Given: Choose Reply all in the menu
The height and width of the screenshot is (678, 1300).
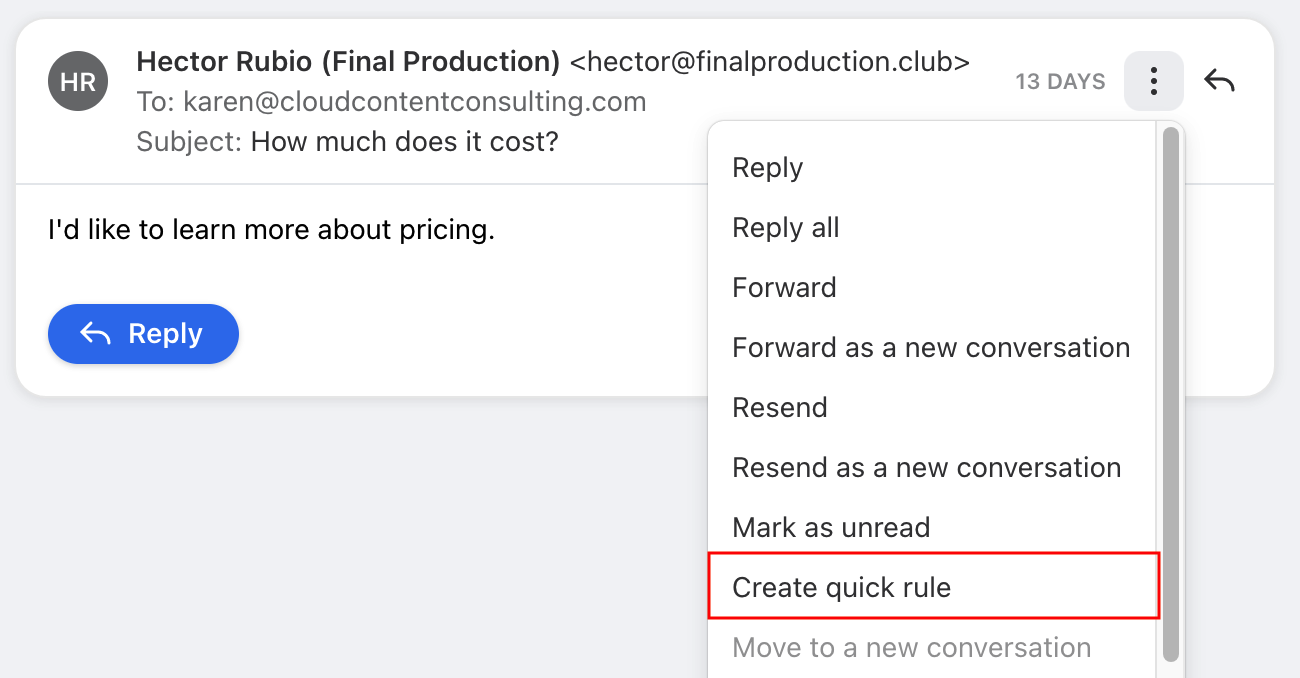Looking at the screenshot, I should [932, 228].
